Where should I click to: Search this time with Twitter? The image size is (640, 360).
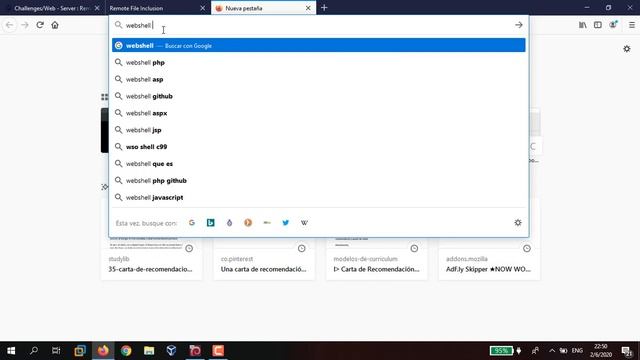pos(286,223)
